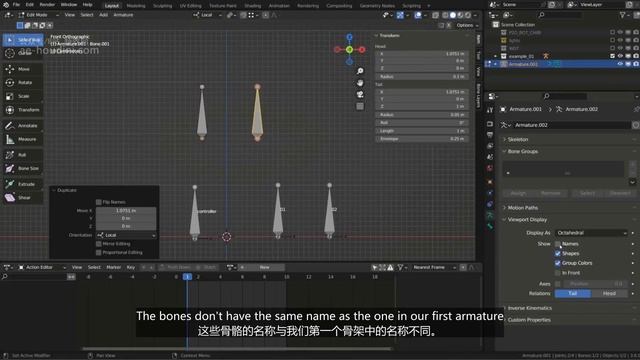Expand the Motion Paths panel

pyautogui.click(x=522, y=208)
